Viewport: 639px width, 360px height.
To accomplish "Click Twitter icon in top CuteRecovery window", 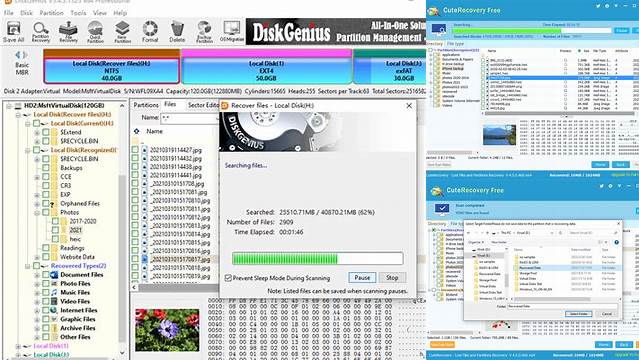I will pyautogui.click(x=598, y=6).
